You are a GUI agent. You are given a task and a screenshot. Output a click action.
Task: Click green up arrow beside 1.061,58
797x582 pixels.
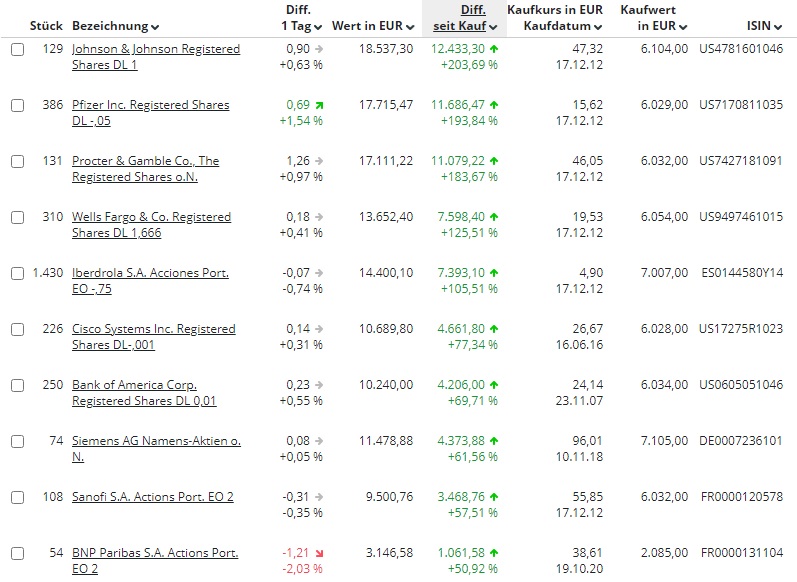tap(494, 553)
